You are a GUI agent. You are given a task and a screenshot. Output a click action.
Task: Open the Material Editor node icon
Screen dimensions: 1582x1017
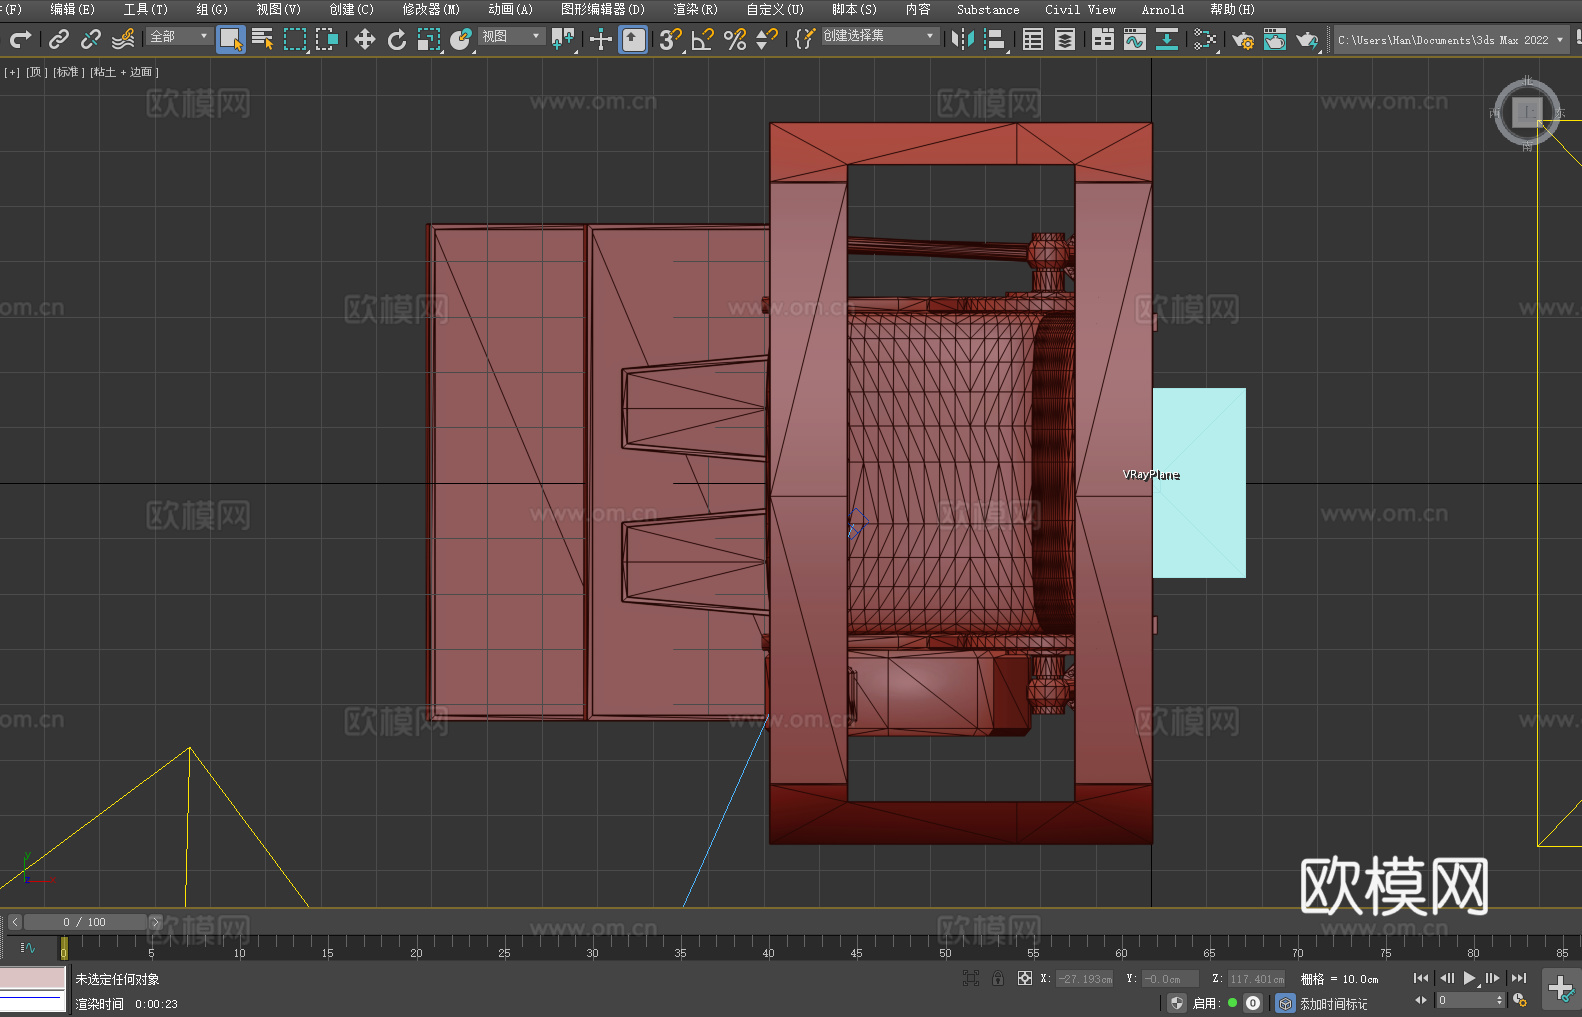(x=1205, y=39)
